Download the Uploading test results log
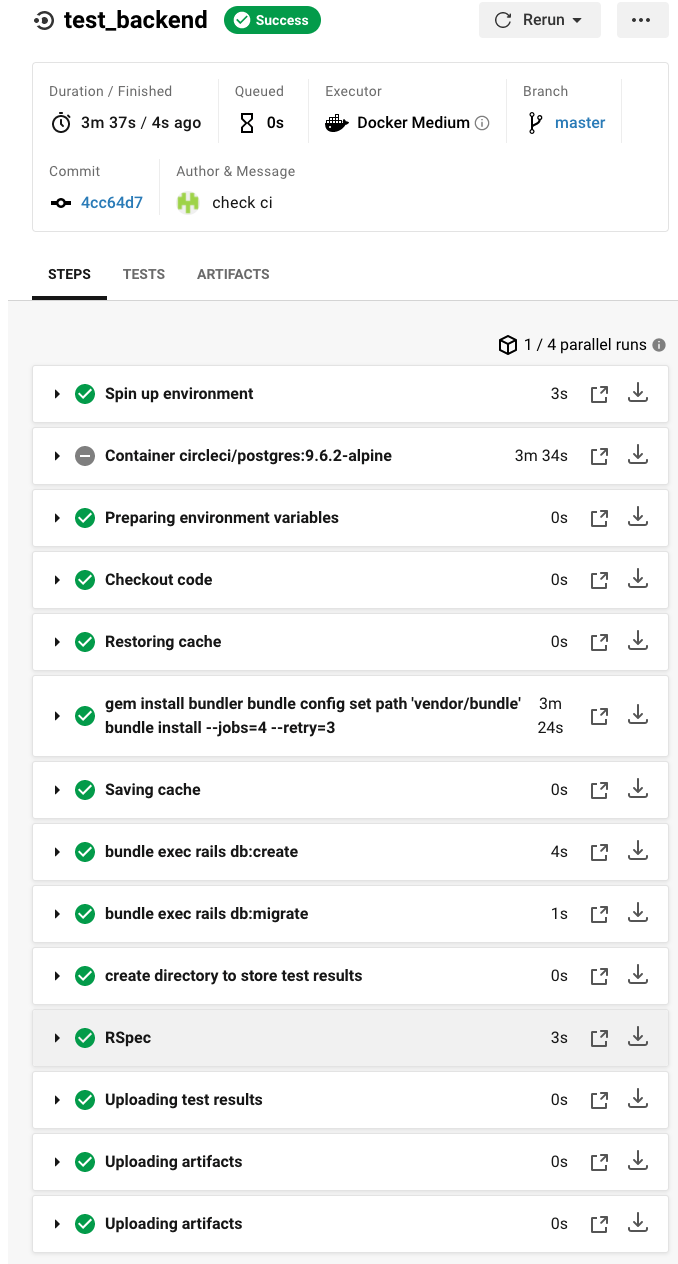 tap(638, 1099)
